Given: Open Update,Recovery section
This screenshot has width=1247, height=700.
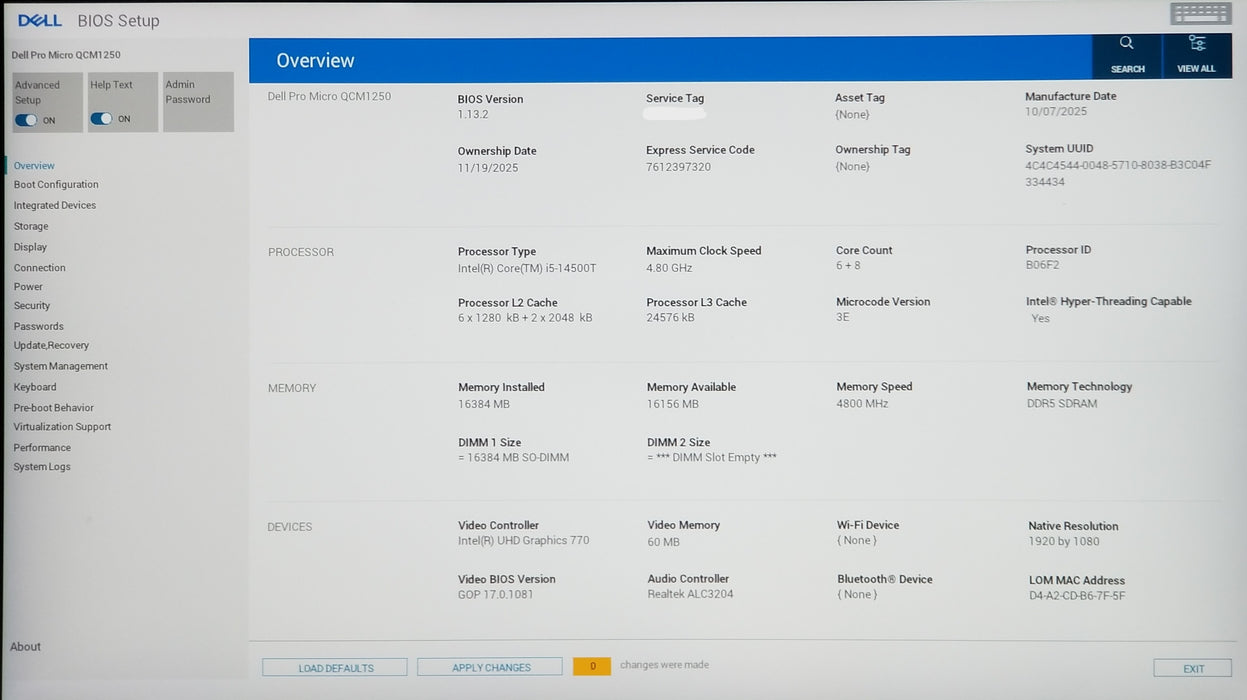Looking at the screenshot, I should click(x=51, y=346).
